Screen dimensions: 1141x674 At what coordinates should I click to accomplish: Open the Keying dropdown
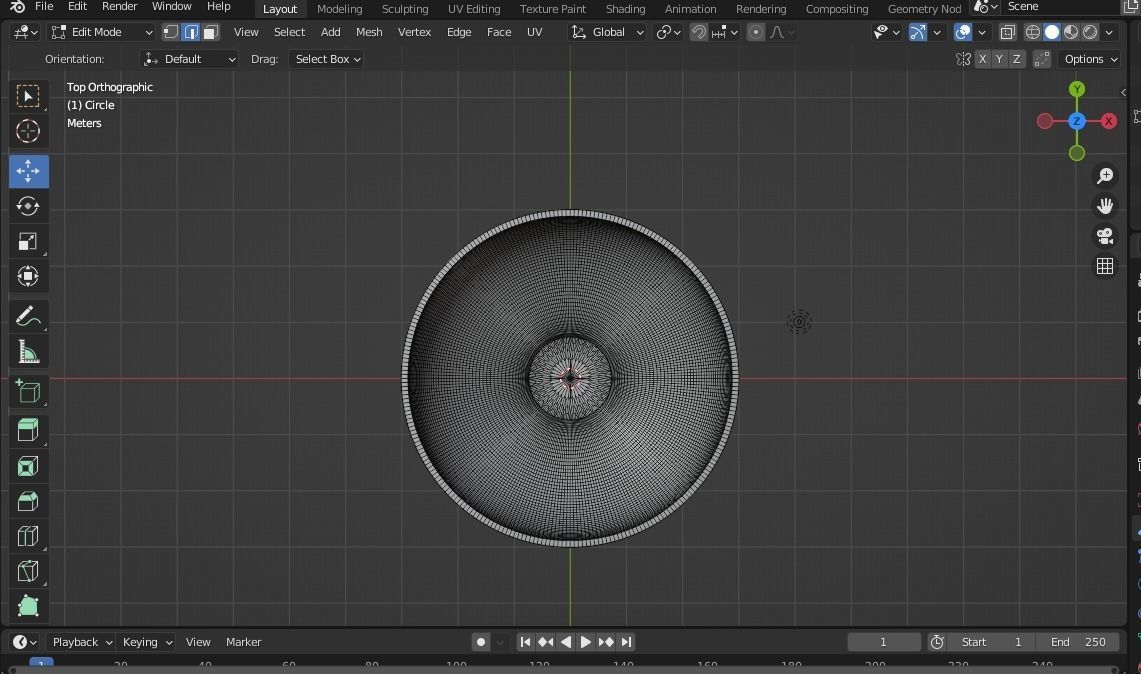[x=146, y=642]
